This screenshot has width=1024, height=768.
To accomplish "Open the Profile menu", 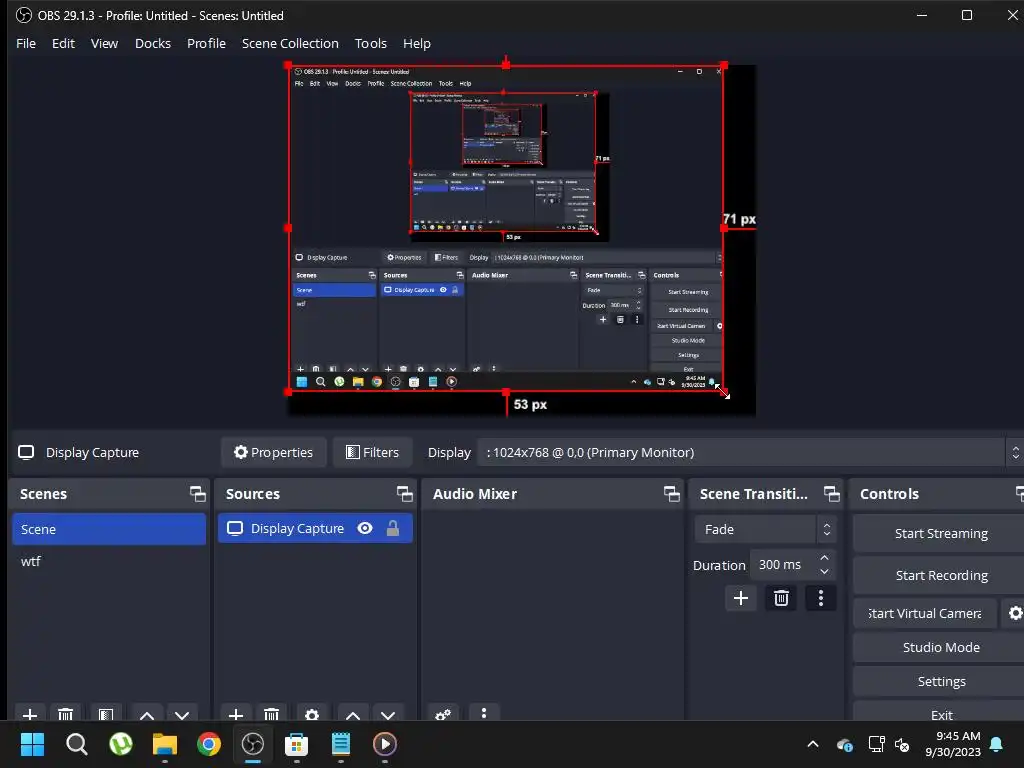I will (206, 43).
